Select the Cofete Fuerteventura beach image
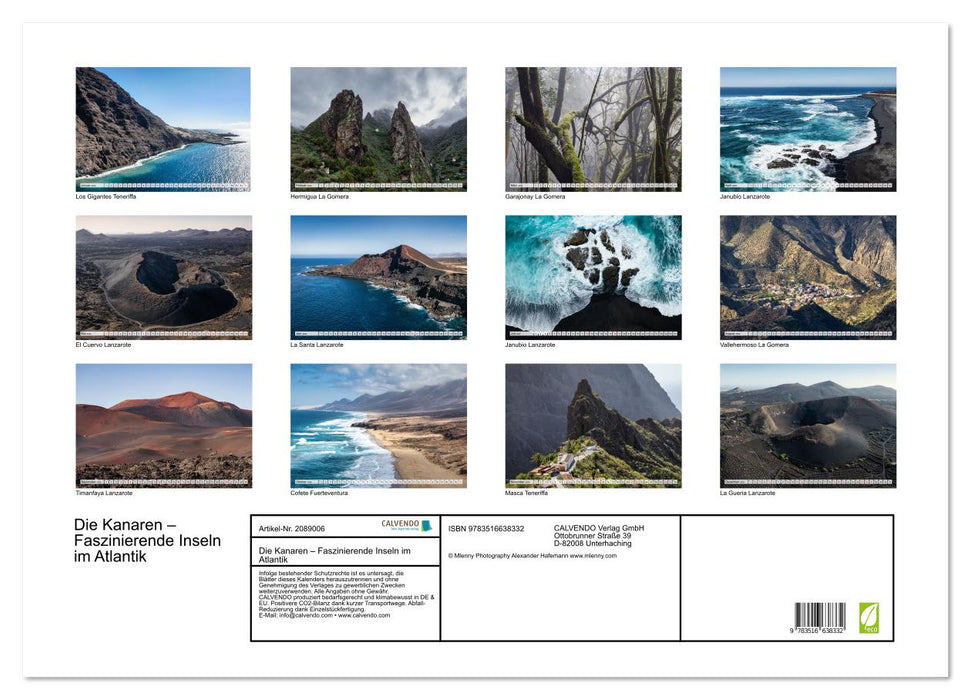The image size is (971, 700). (378, 425)
